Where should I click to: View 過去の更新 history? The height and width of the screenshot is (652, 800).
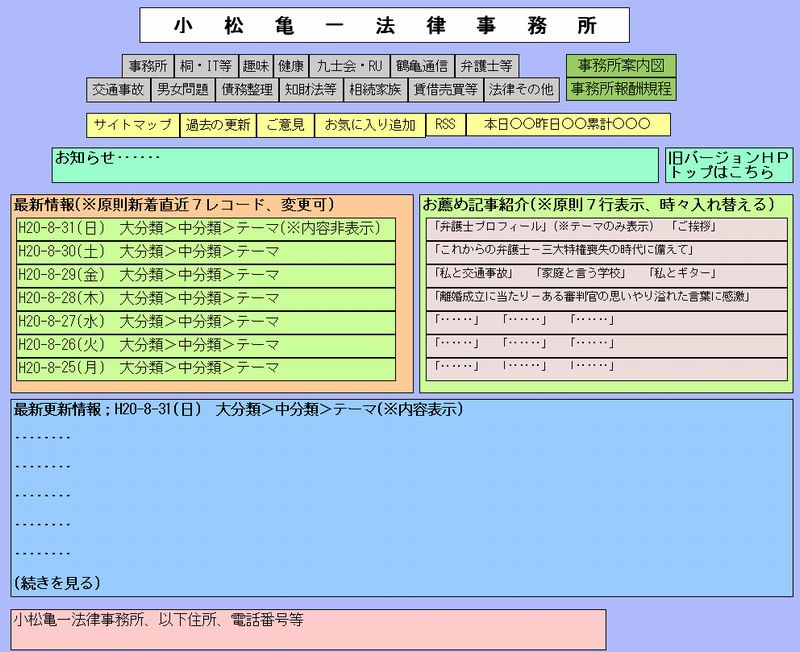coord(218,125)
